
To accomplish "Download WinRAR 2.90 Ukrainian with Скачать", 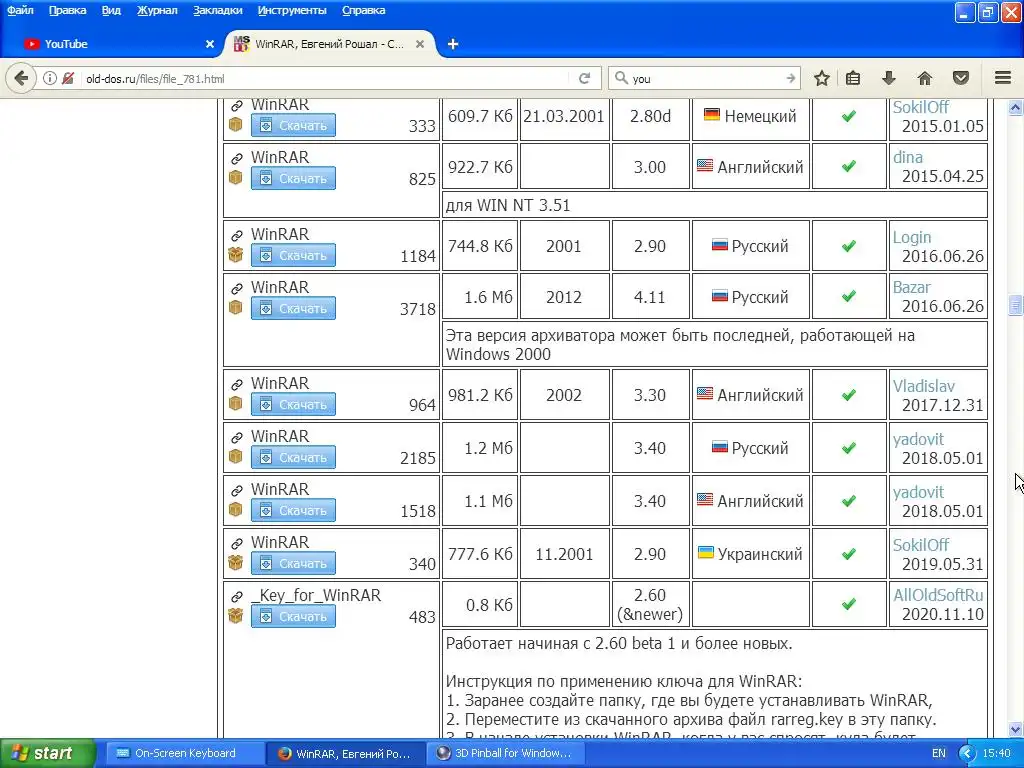I will [x=293, y=563].
